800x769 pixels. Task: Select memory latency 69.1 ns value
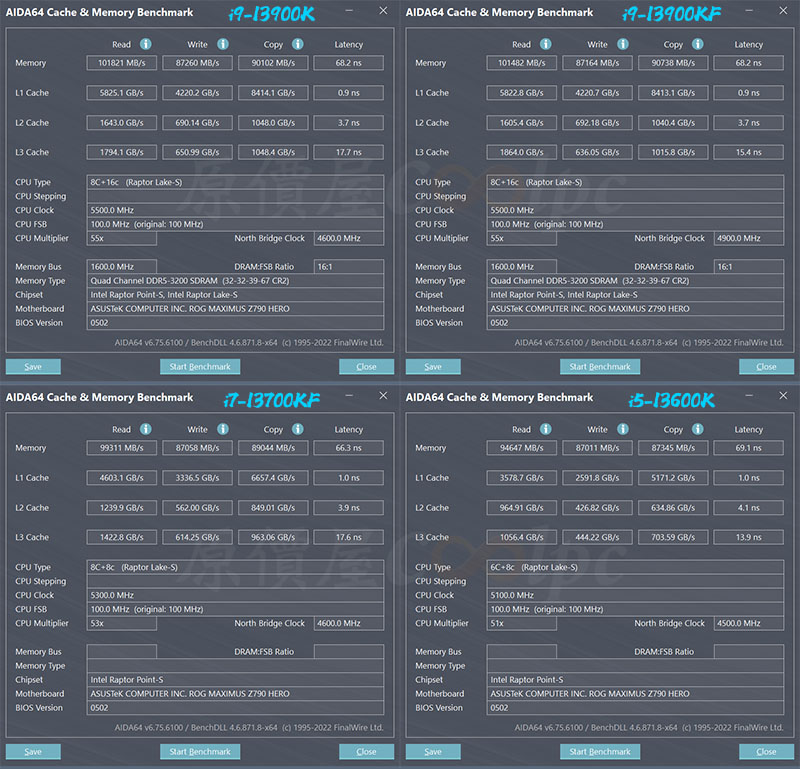pos(749,448)
